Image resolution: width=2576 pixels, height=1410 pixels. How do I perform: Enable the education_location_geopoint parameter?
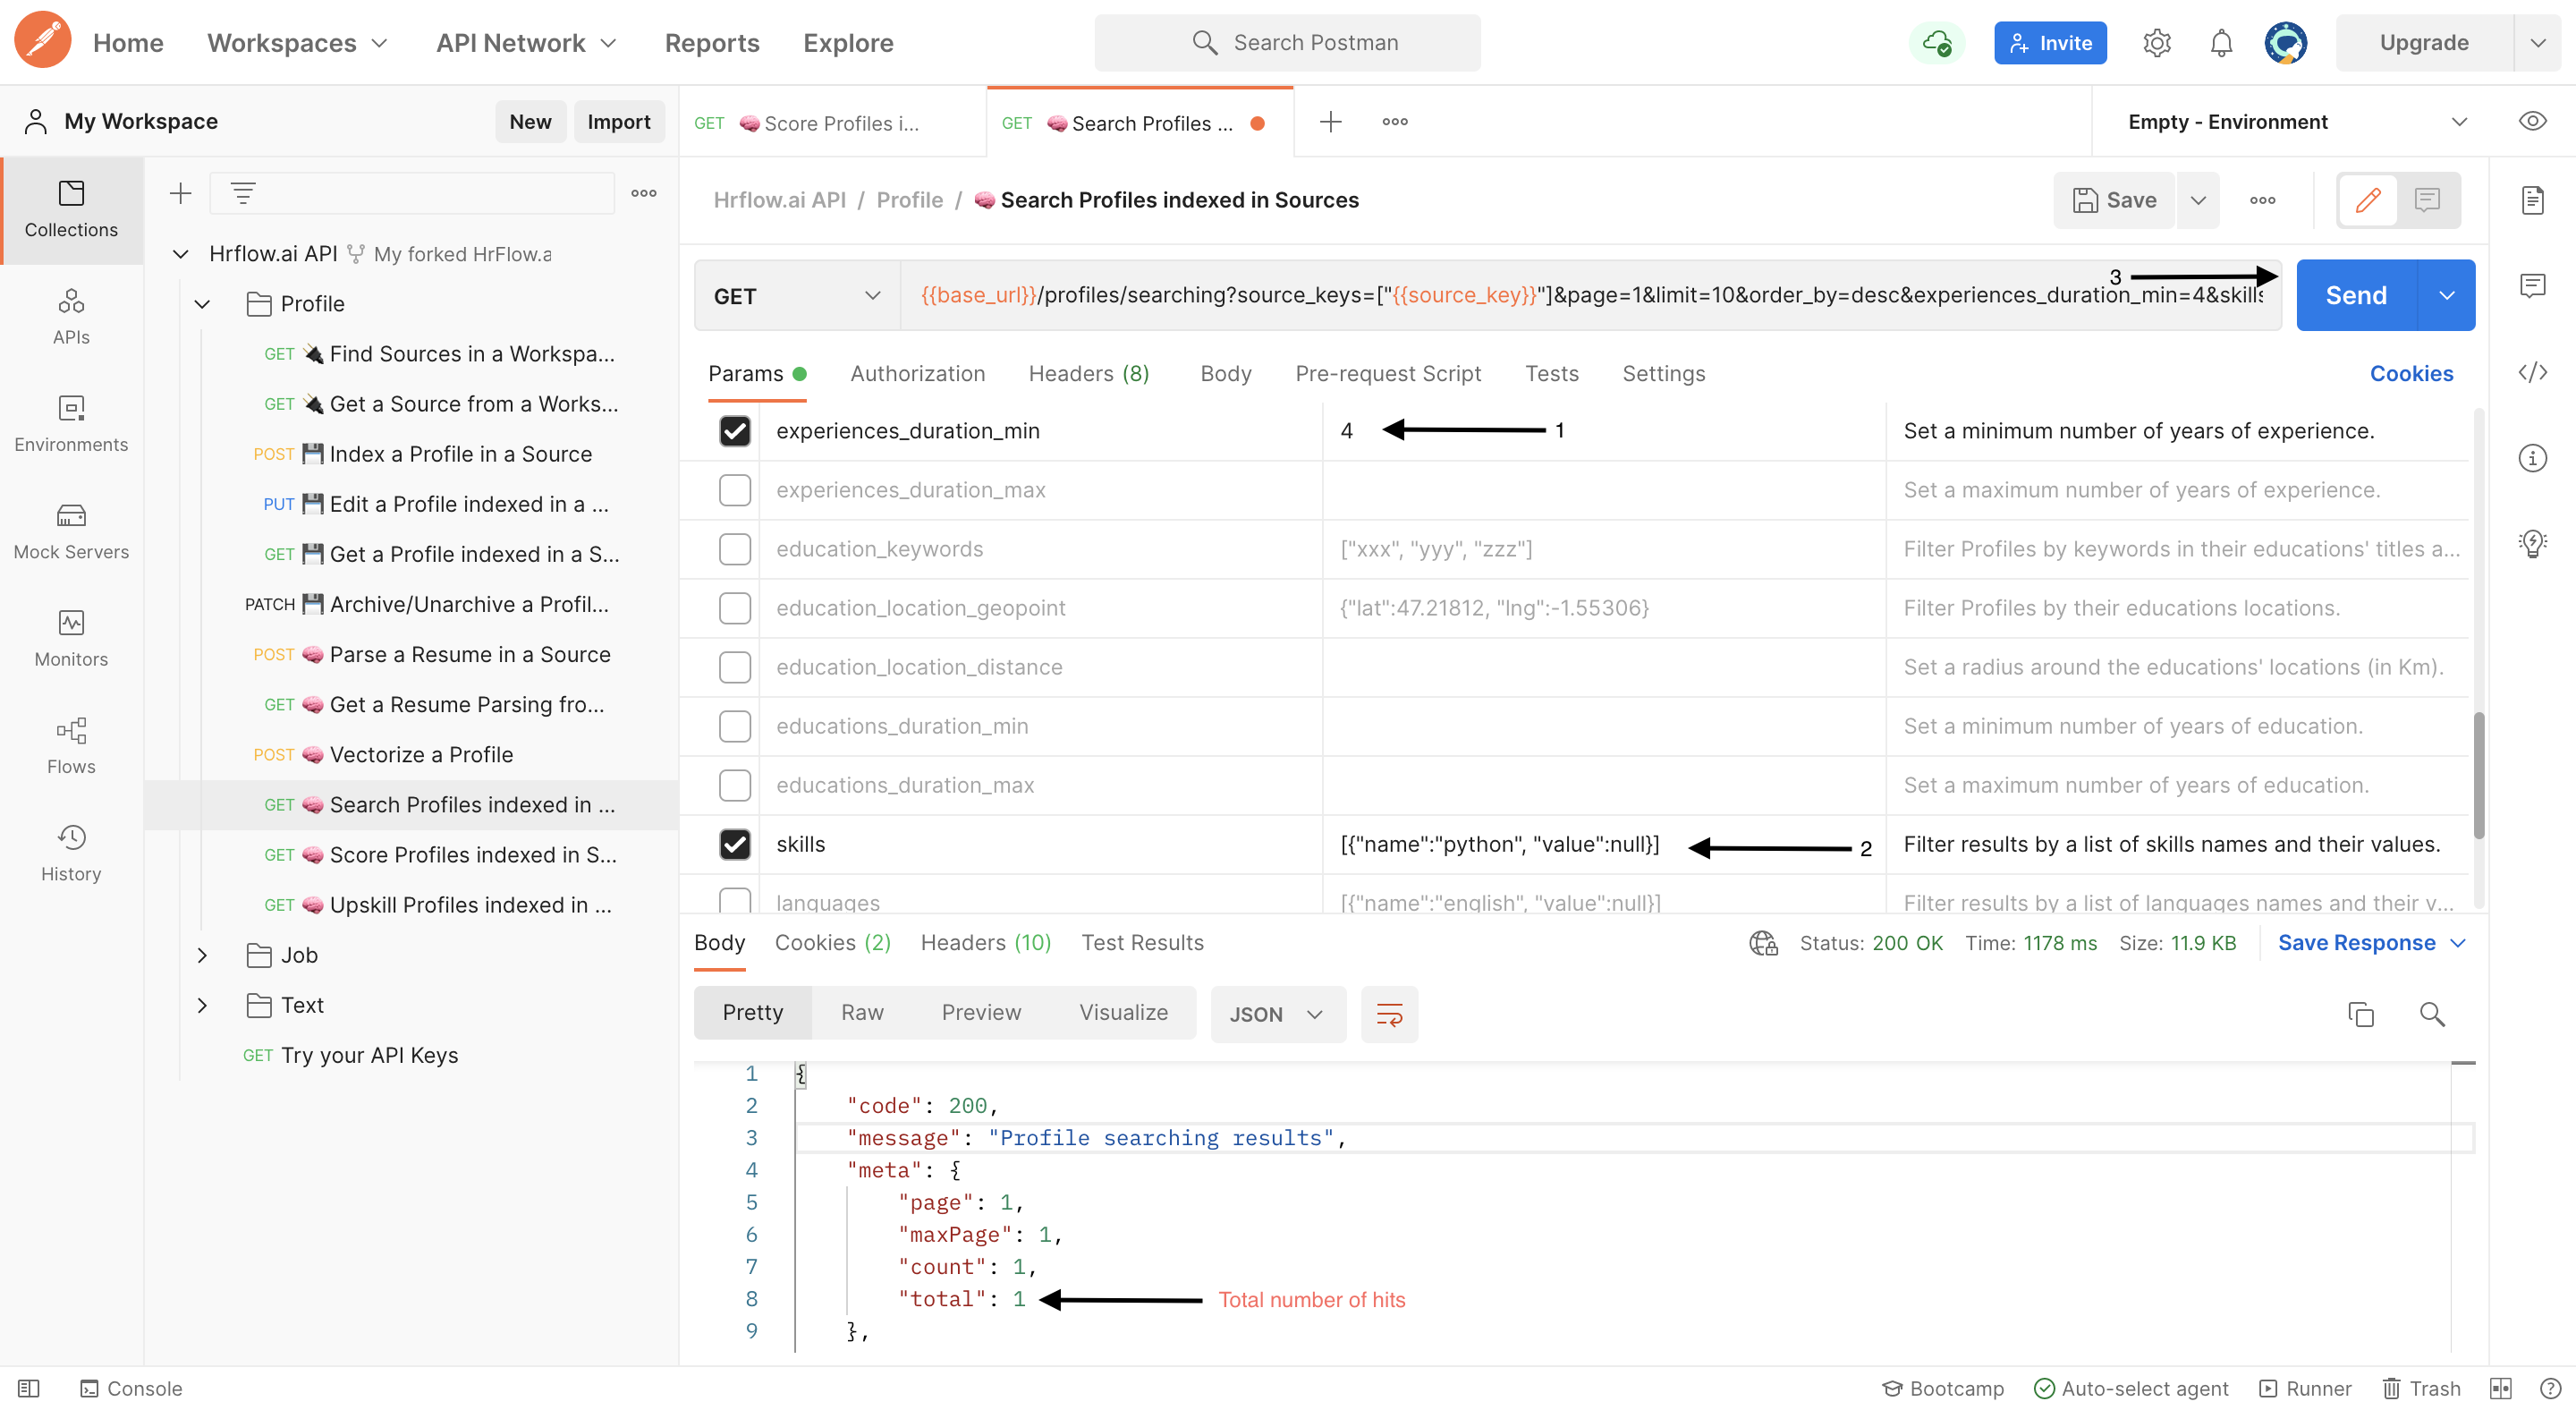[735, 608]
